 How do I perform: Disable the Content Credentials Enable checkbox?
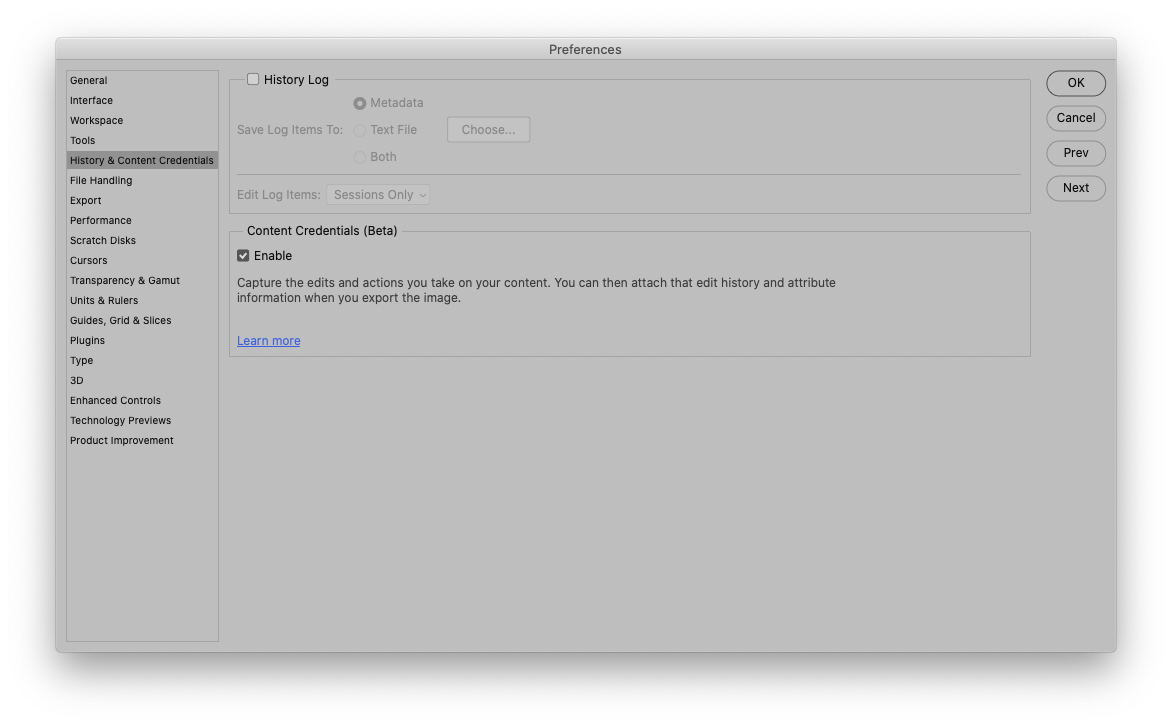[243, 255]
